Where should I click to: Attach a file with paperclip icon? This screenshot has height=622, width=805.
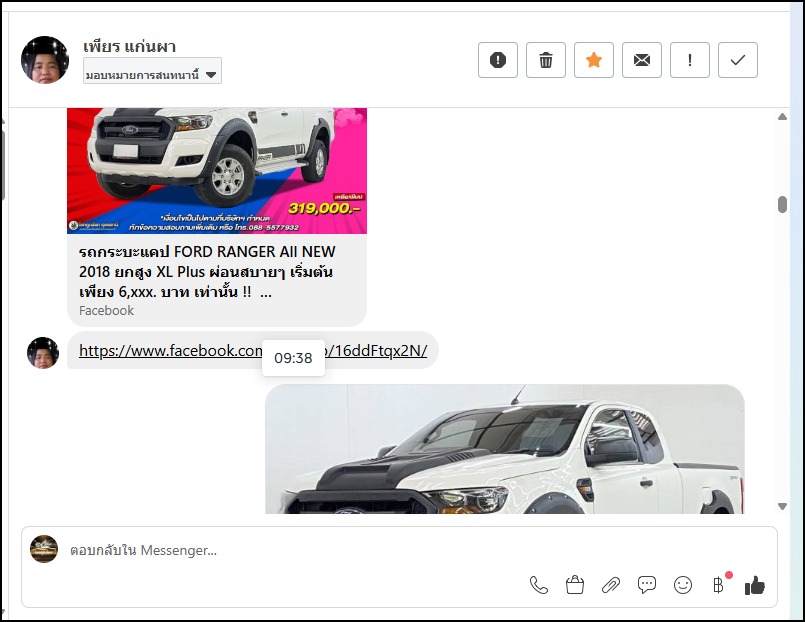(611, 585)
